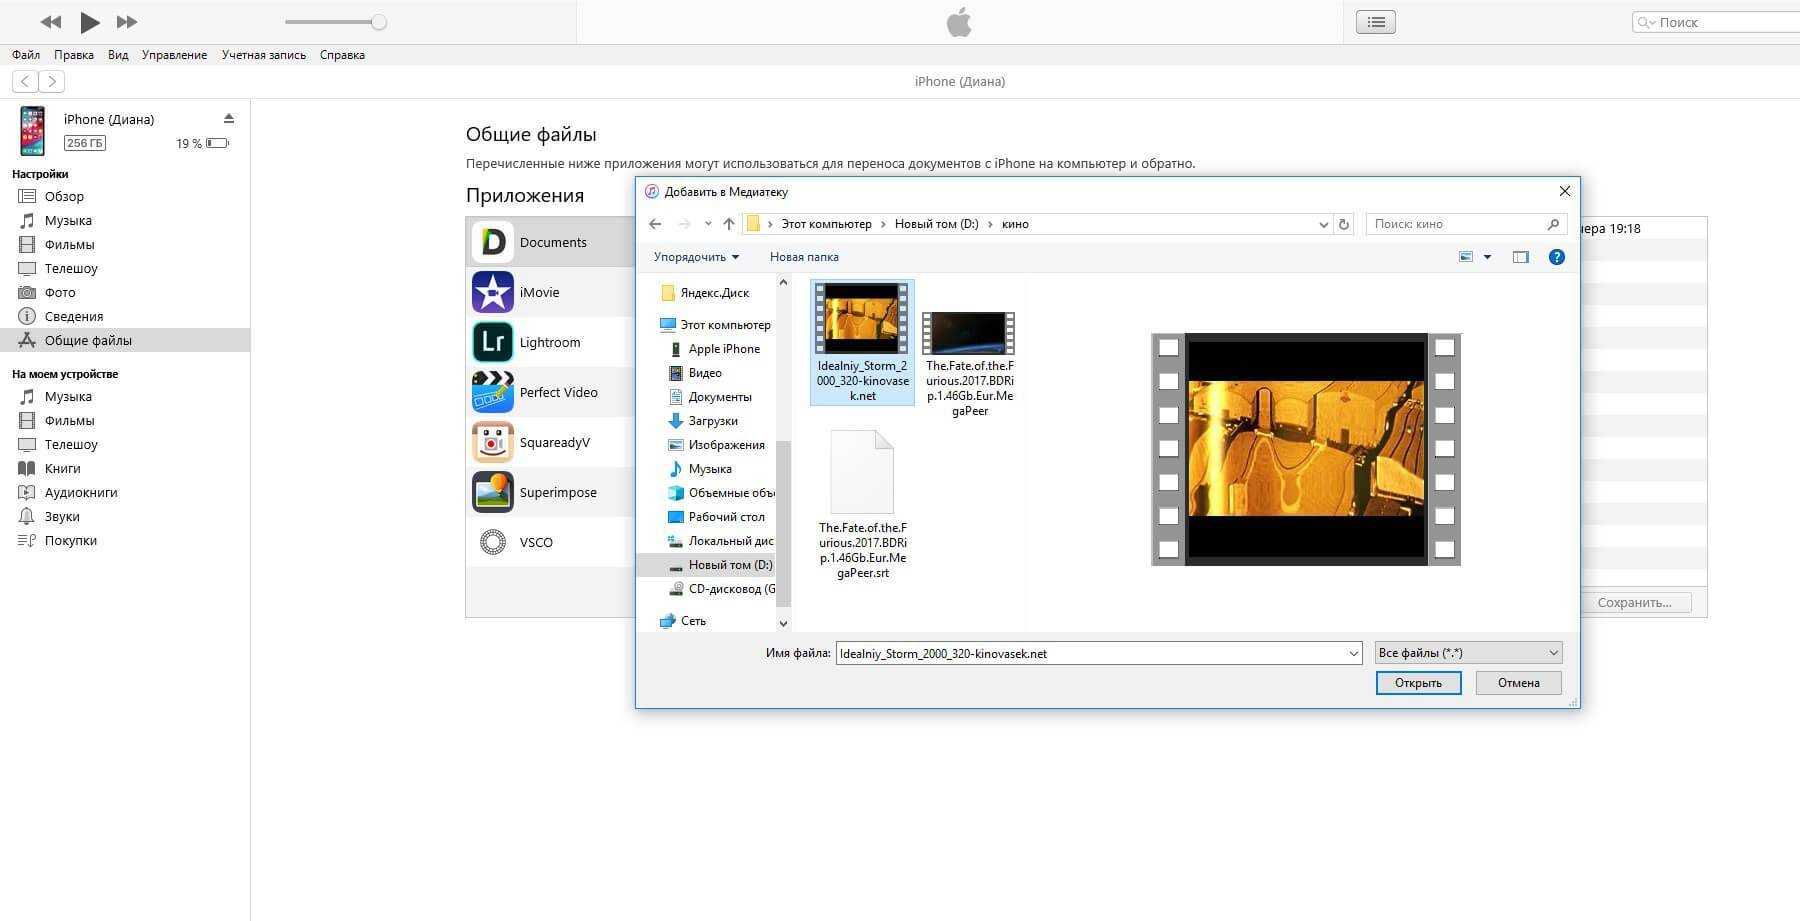The height and width of the screenshot is (921, 1800).
Task: Expand the Упорядочить dropdown
Action: (696, 257)
